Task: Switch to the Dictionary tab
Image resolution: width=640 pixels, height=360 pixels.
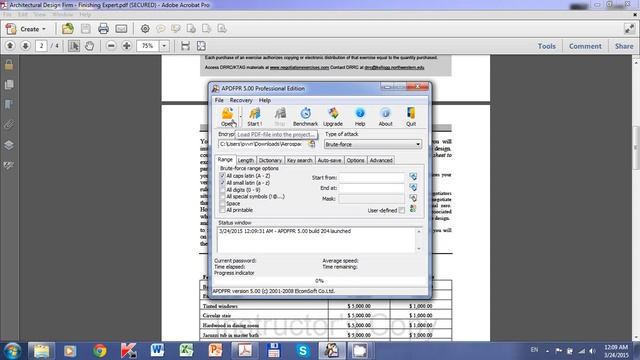Action: point(270,160)
